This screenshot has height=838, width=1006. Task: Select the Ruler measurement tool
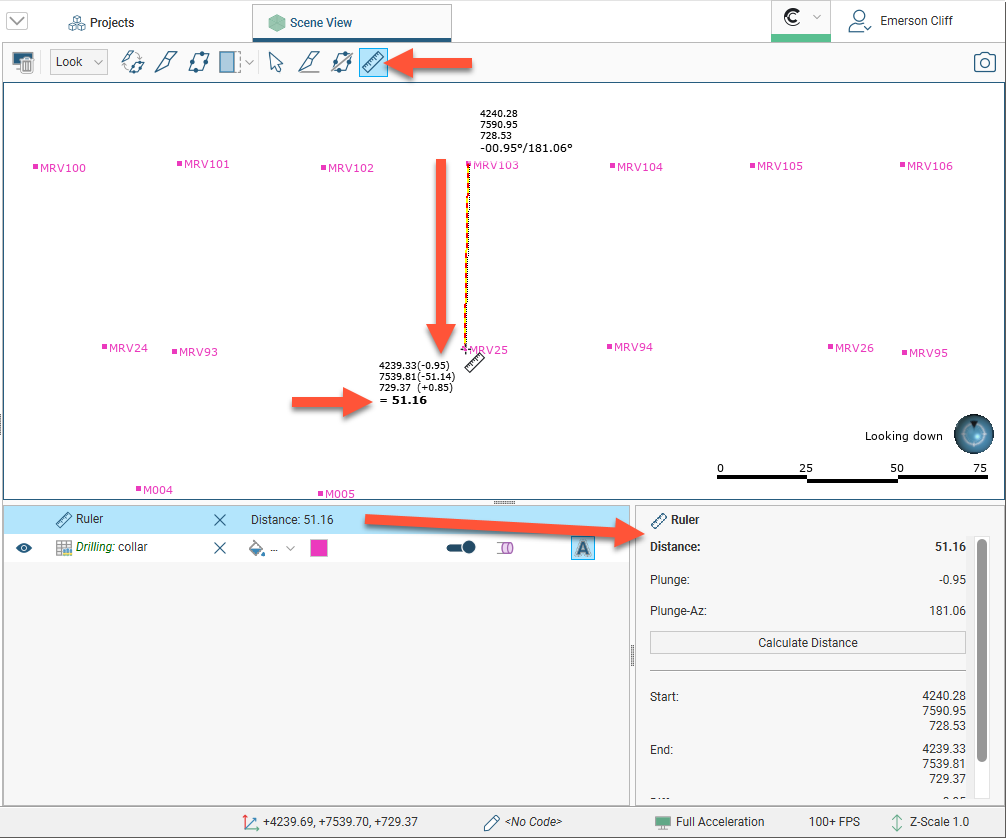[x=373, y=62]
